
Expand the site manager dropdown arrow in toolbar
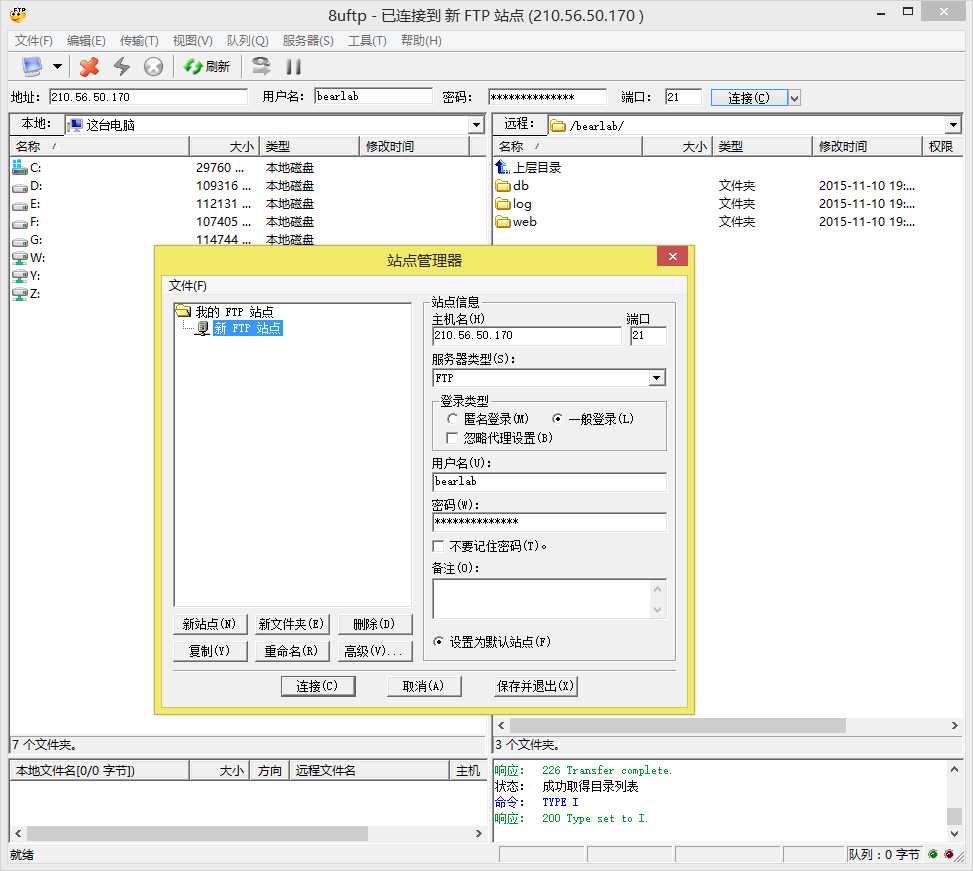(x=57, y=66)
